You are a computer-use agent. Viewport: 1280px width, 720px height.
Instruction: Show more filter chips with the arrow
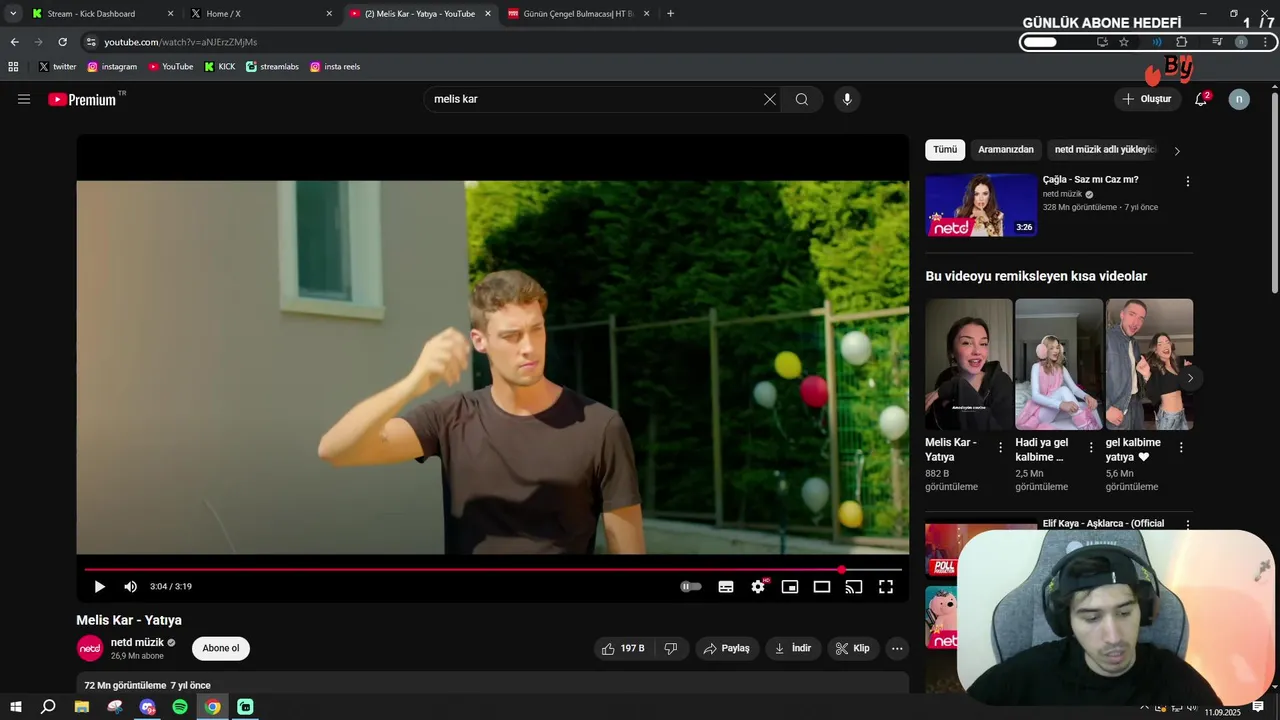(1177, 151)
